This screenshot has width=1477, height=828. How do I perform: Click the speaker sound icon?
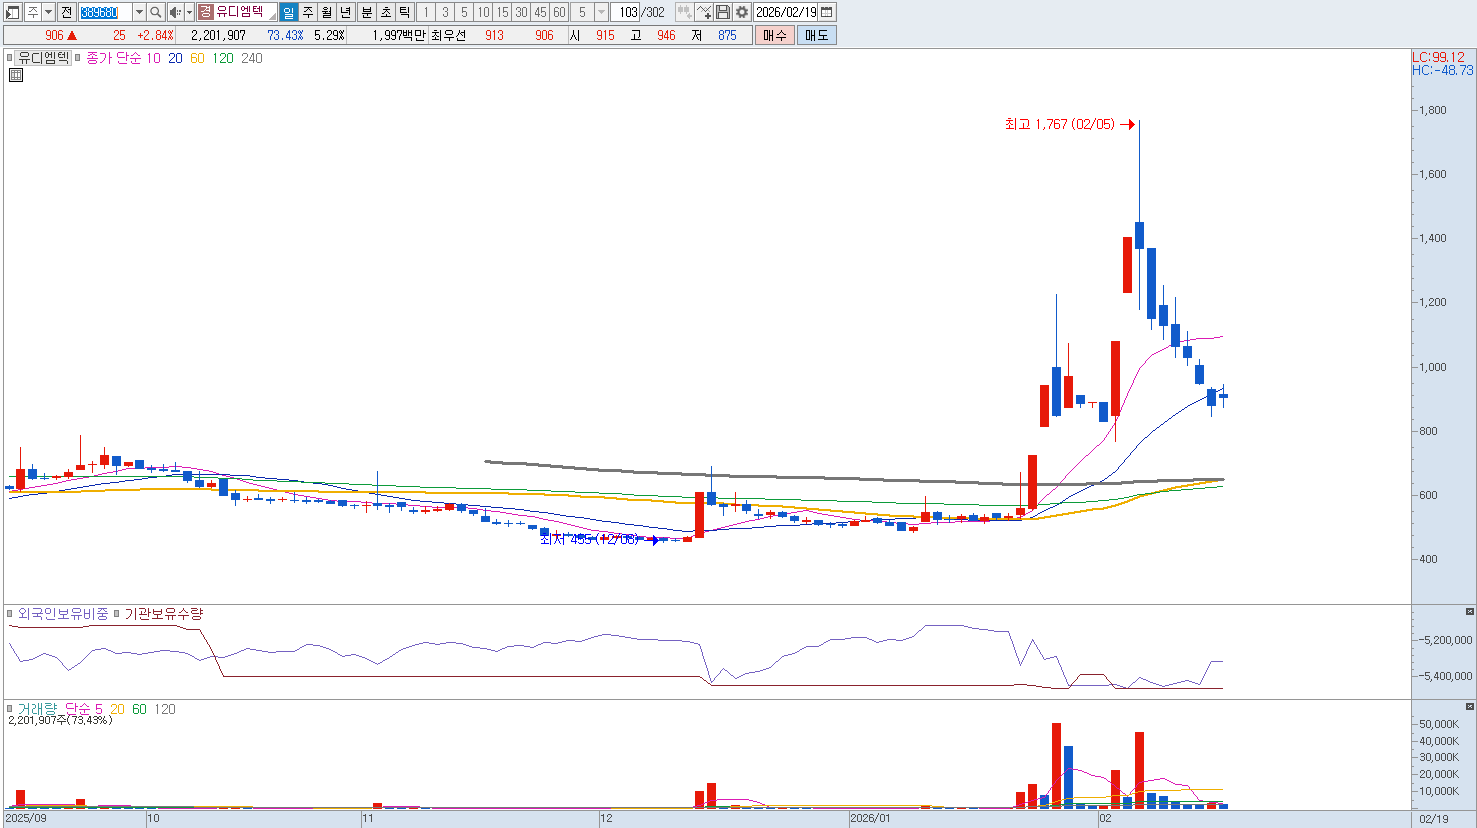175,12
